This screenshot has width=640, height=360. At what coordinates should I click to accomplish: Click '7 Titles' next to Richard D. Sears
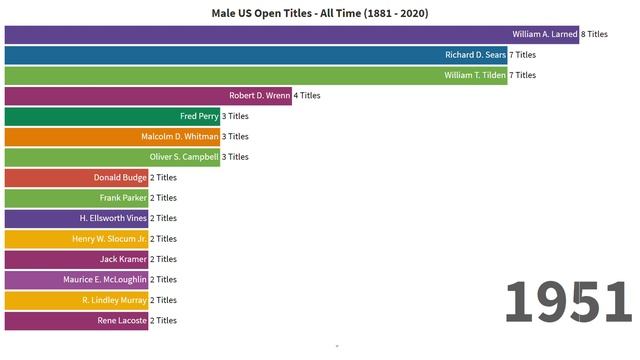(522, 55)
